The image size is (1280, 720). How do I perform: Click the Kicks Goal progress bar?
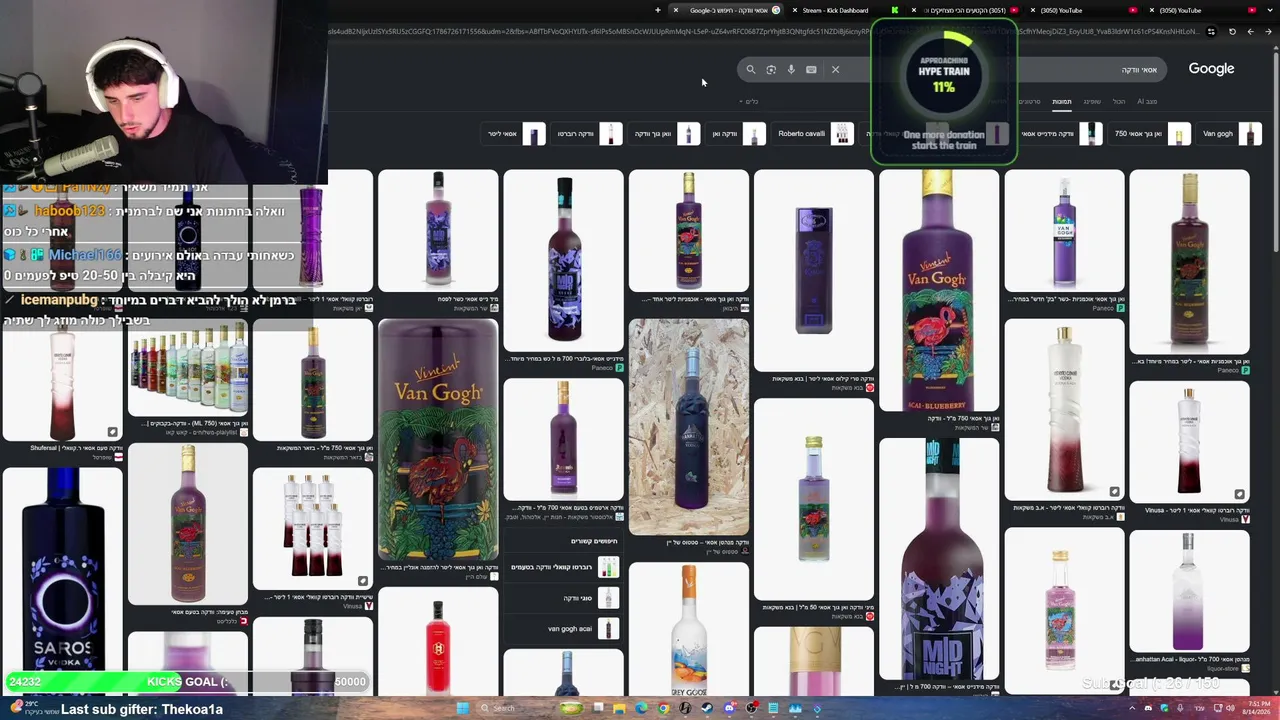point(186,682)
